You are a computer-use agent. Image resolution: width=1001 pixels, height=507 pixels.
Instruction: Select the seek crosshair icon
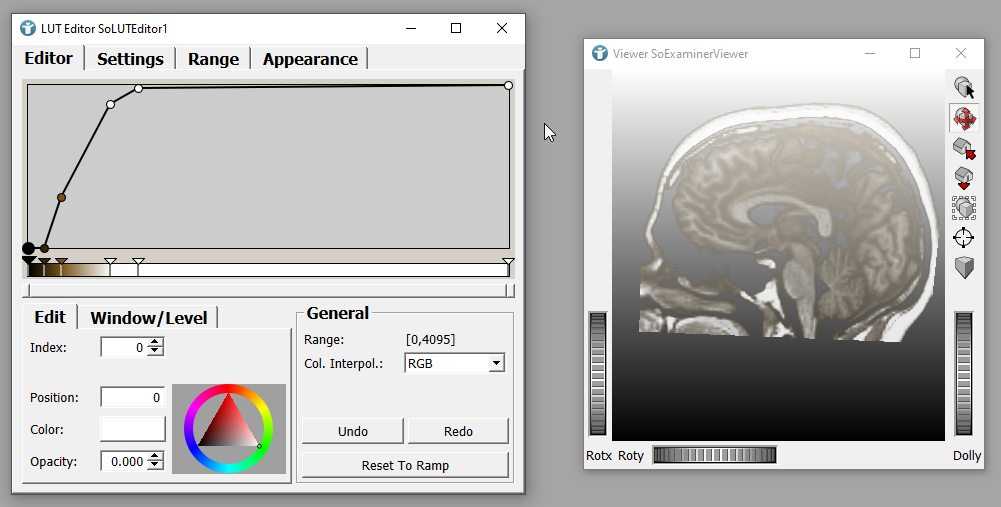tap(964, 237)
